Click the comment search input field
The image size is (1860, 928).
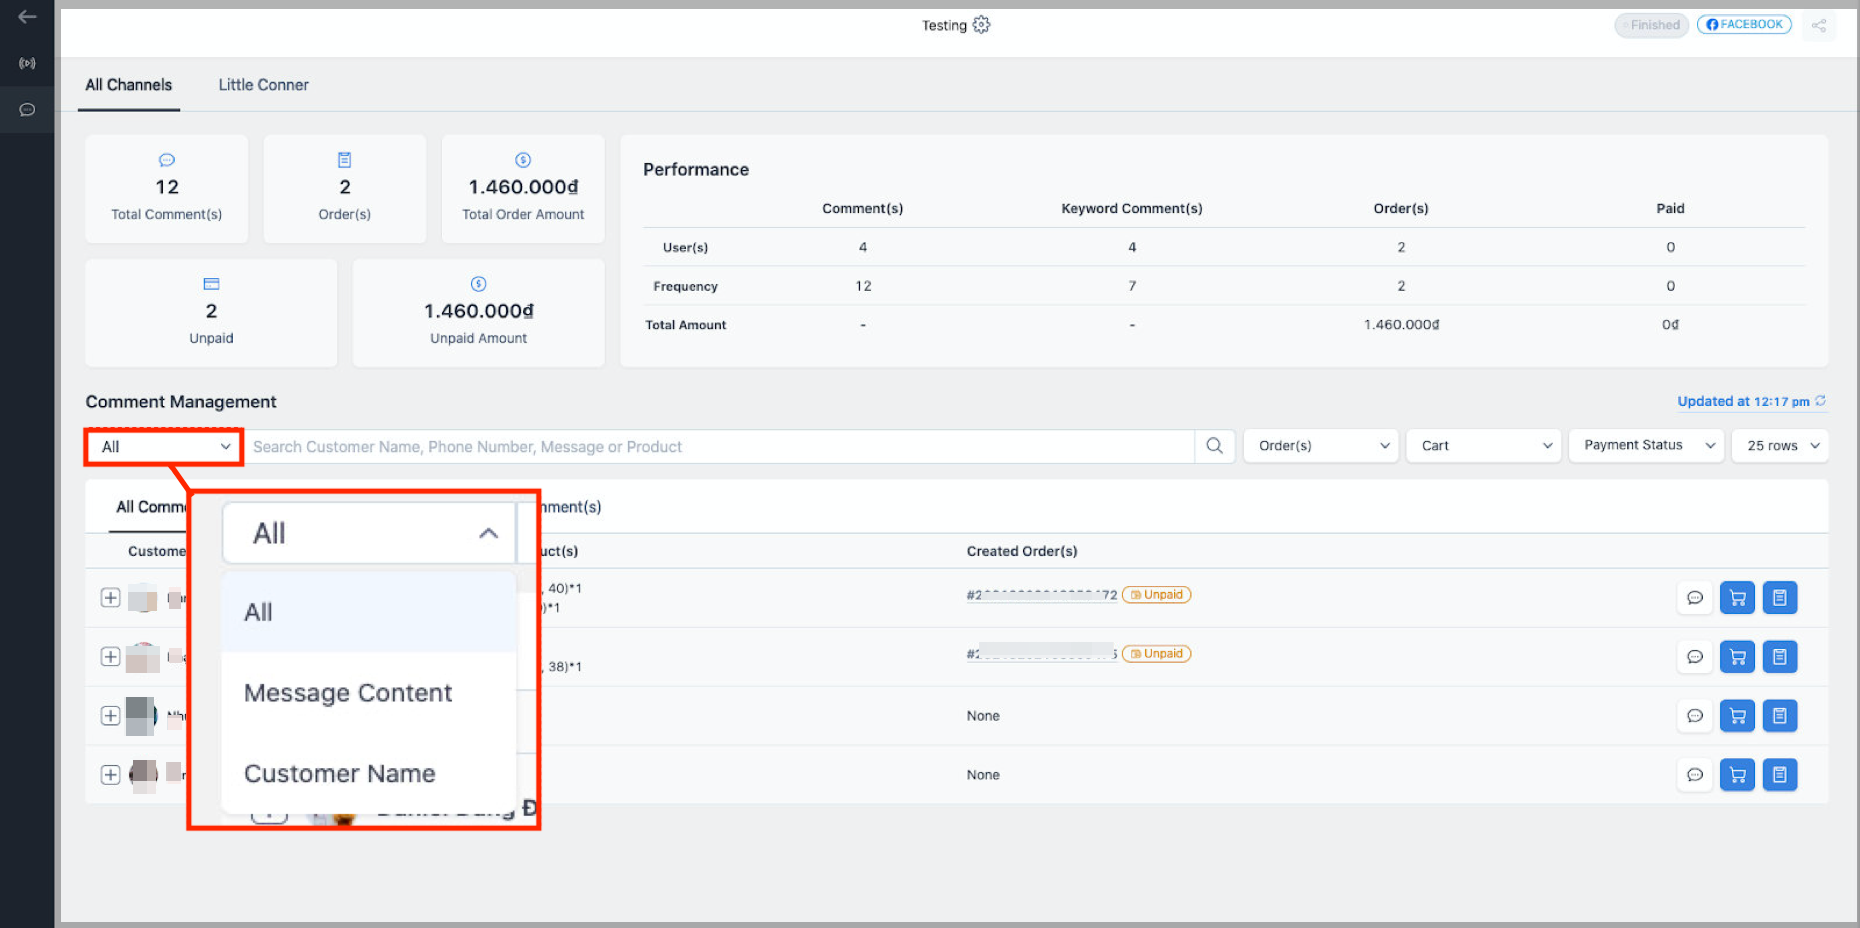point(720,447)
